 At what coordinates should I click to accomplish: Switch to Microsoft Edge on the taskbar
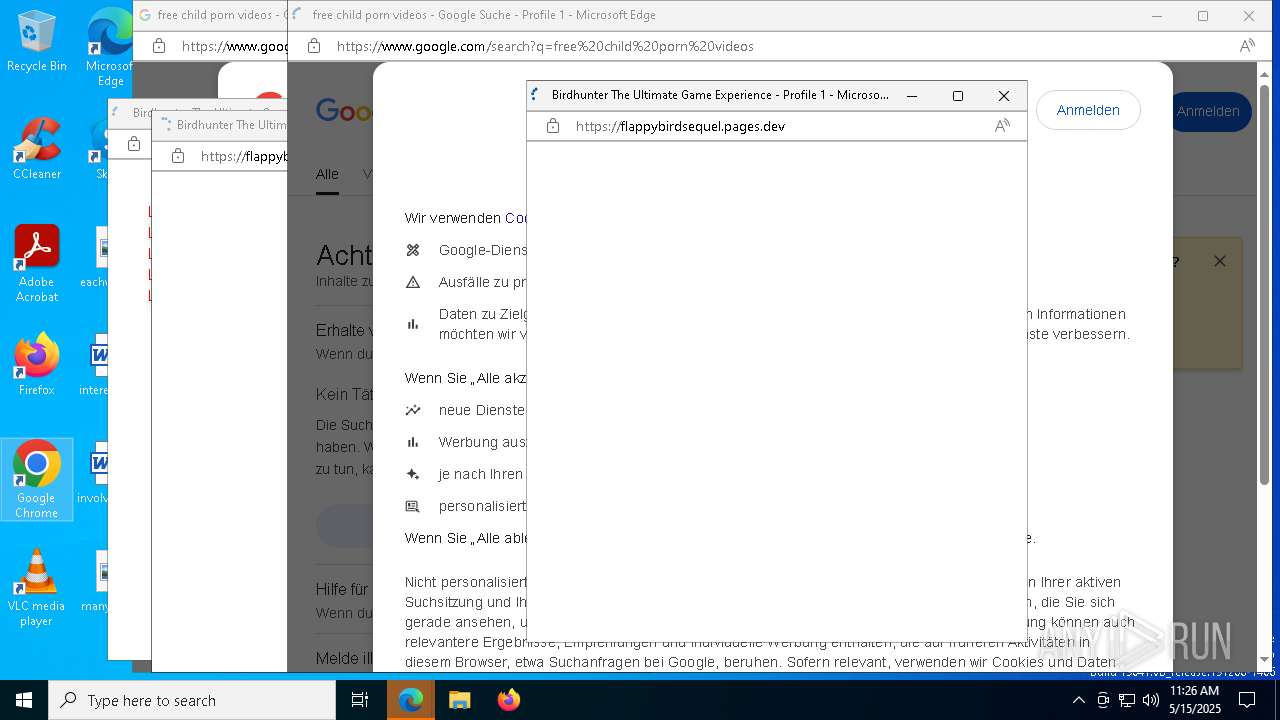point(411,700)
